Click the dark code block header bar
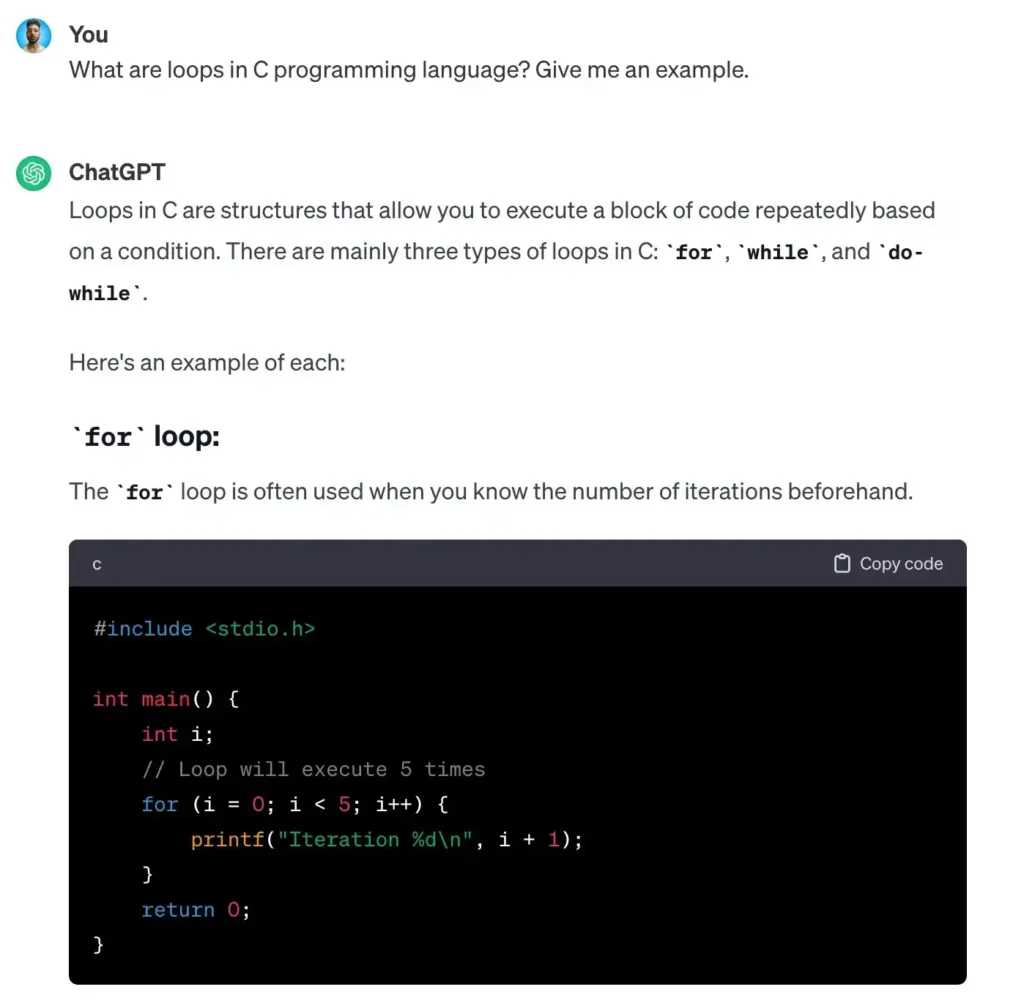This screenshot has height=1003, width=1024. click(500, 563)
